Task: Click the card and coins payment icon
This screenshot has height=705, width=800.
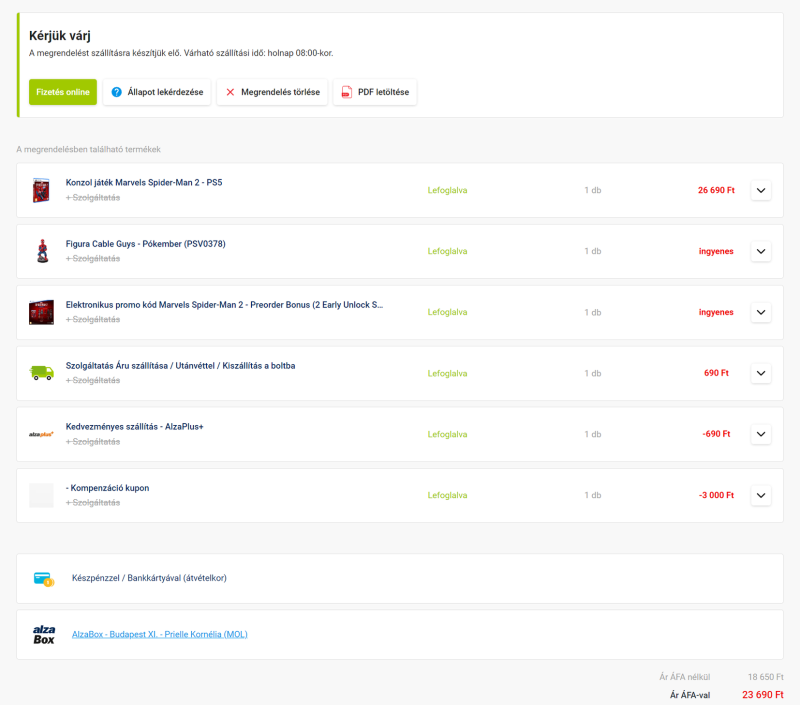Action: 44,579
